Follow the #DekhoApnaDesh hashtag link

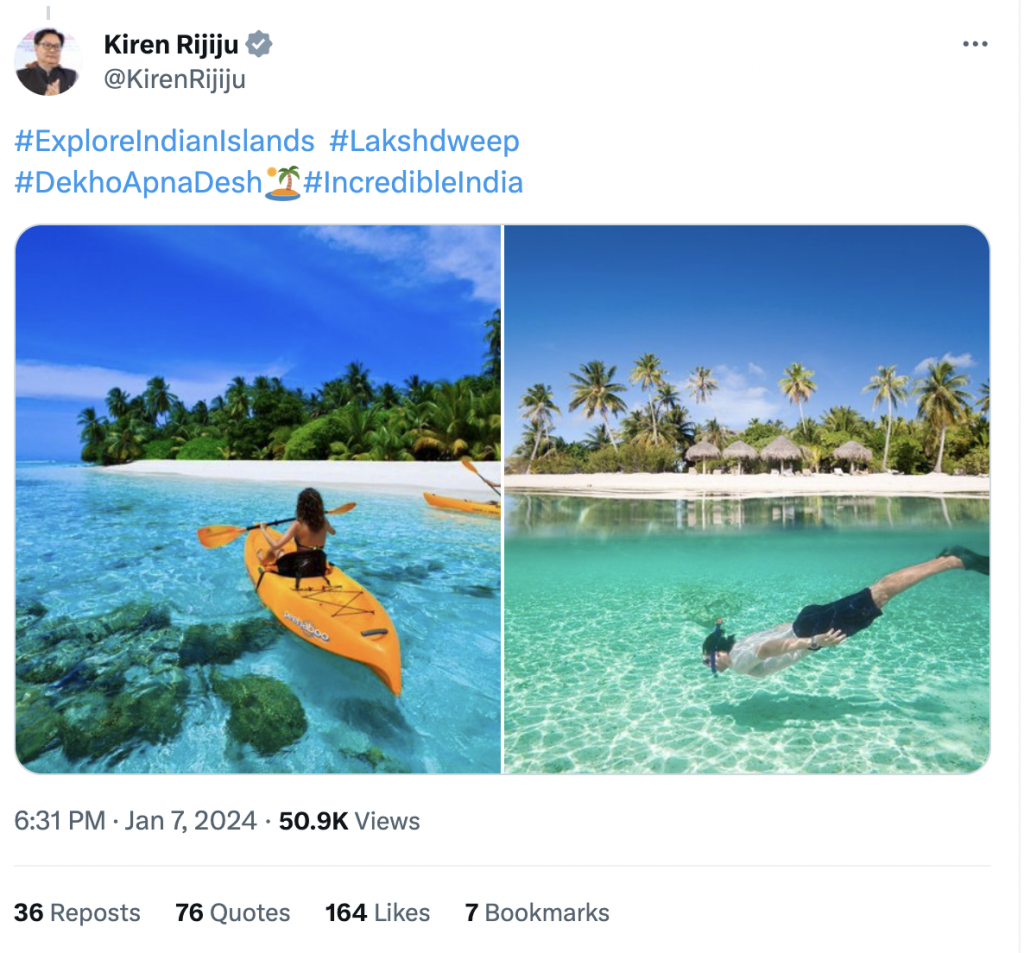coord(138,183)
